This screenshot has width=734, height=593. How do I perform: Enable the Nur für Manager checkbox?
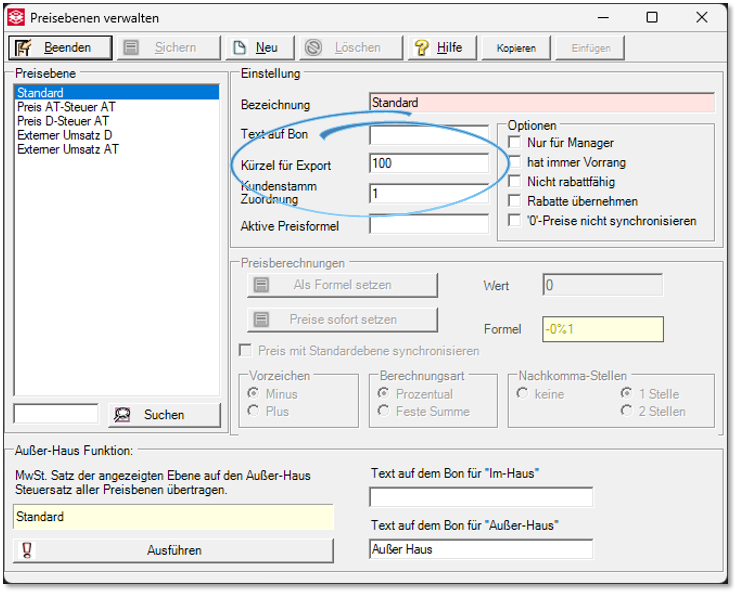515,143
